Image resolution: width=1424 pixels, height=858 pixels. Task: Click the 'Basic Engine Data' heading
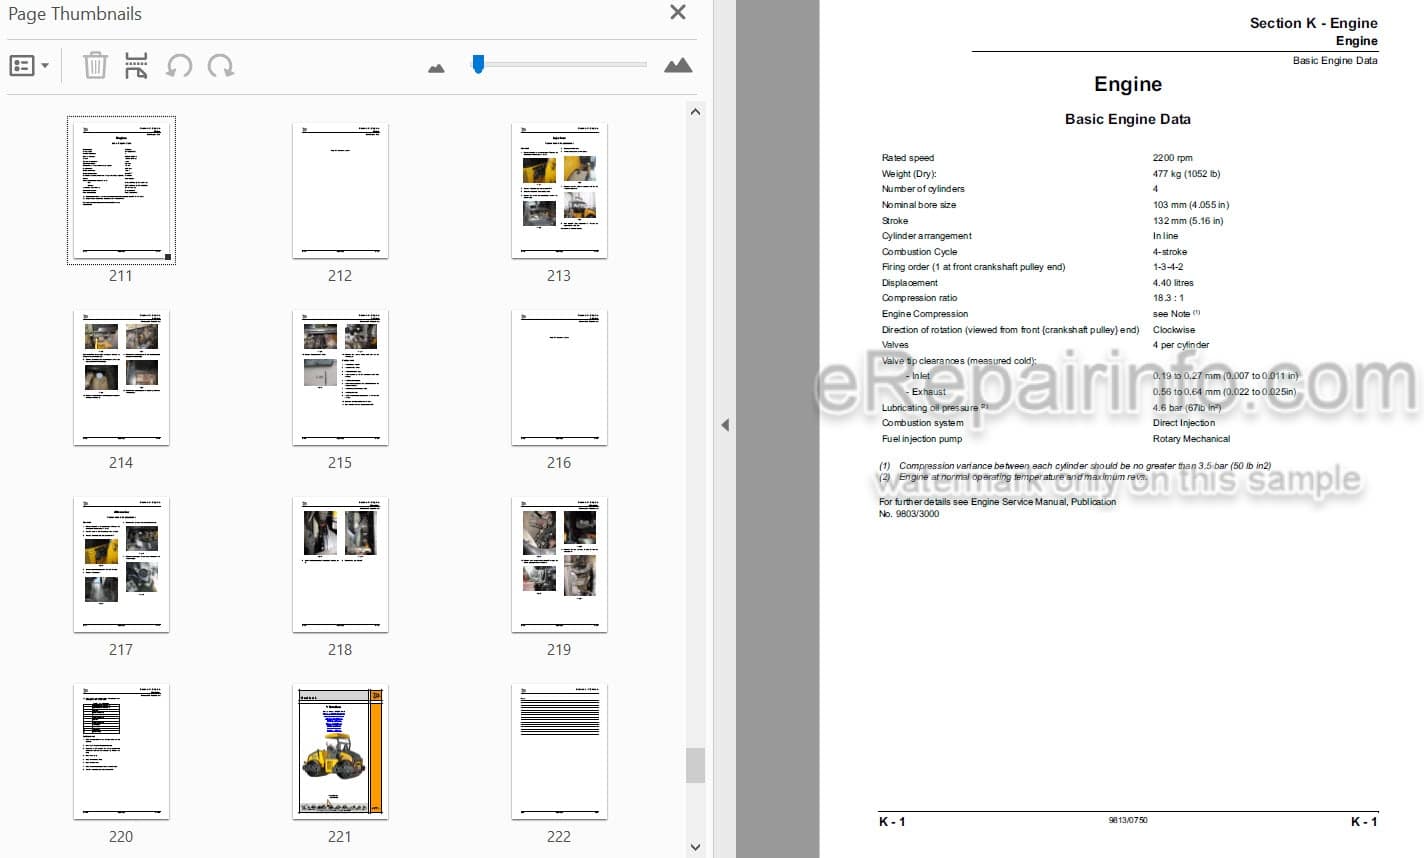1127,119
